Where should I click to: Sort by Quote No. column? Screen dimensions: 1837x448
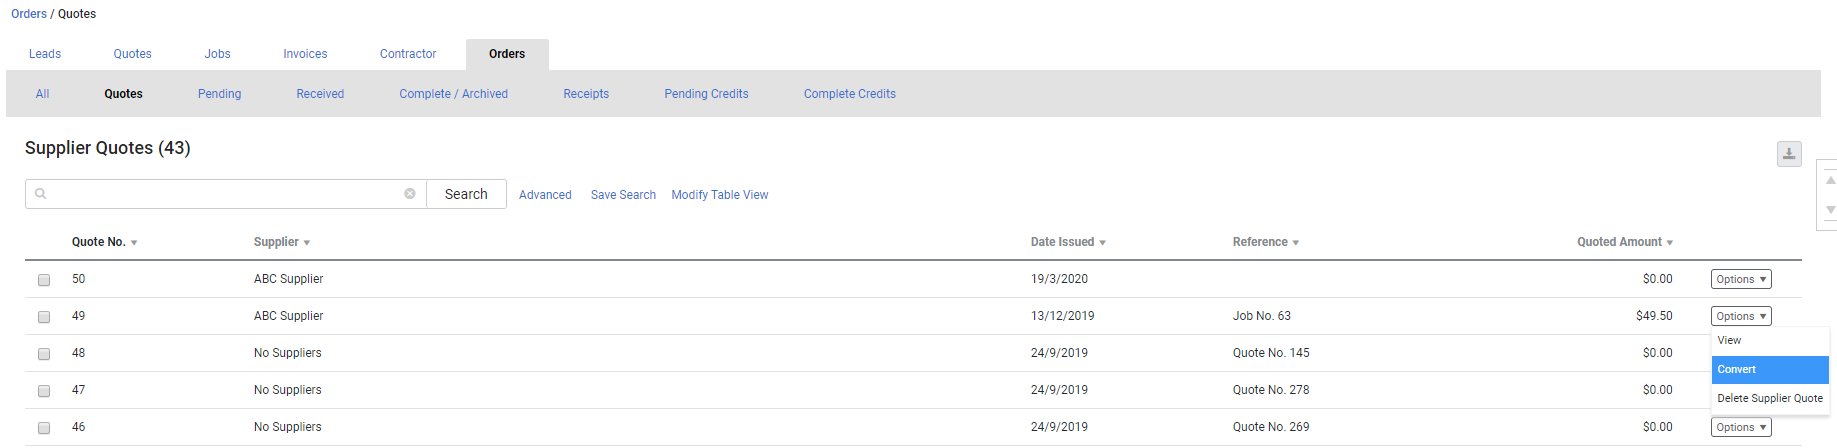point(104,242)
